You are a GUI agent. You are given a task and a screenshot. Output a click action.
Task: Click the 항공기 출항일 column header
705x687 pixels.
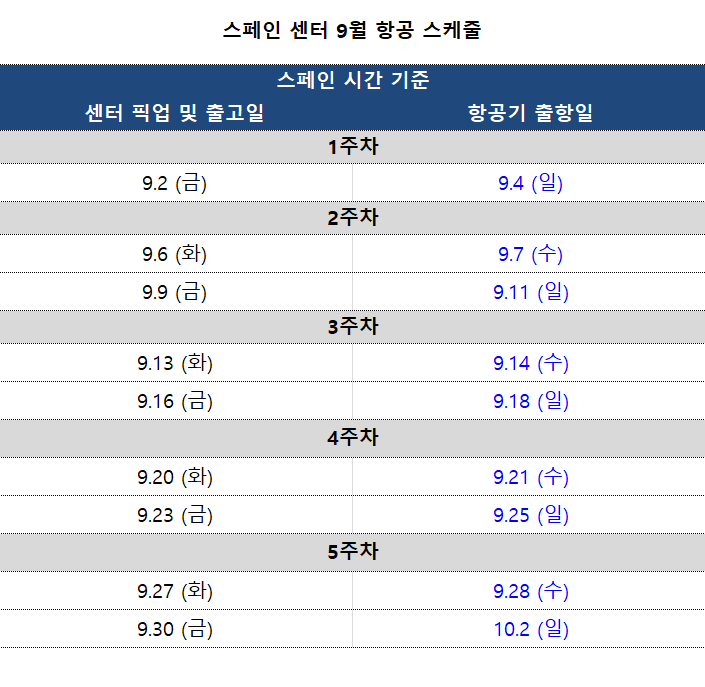[x=531, y=112]
